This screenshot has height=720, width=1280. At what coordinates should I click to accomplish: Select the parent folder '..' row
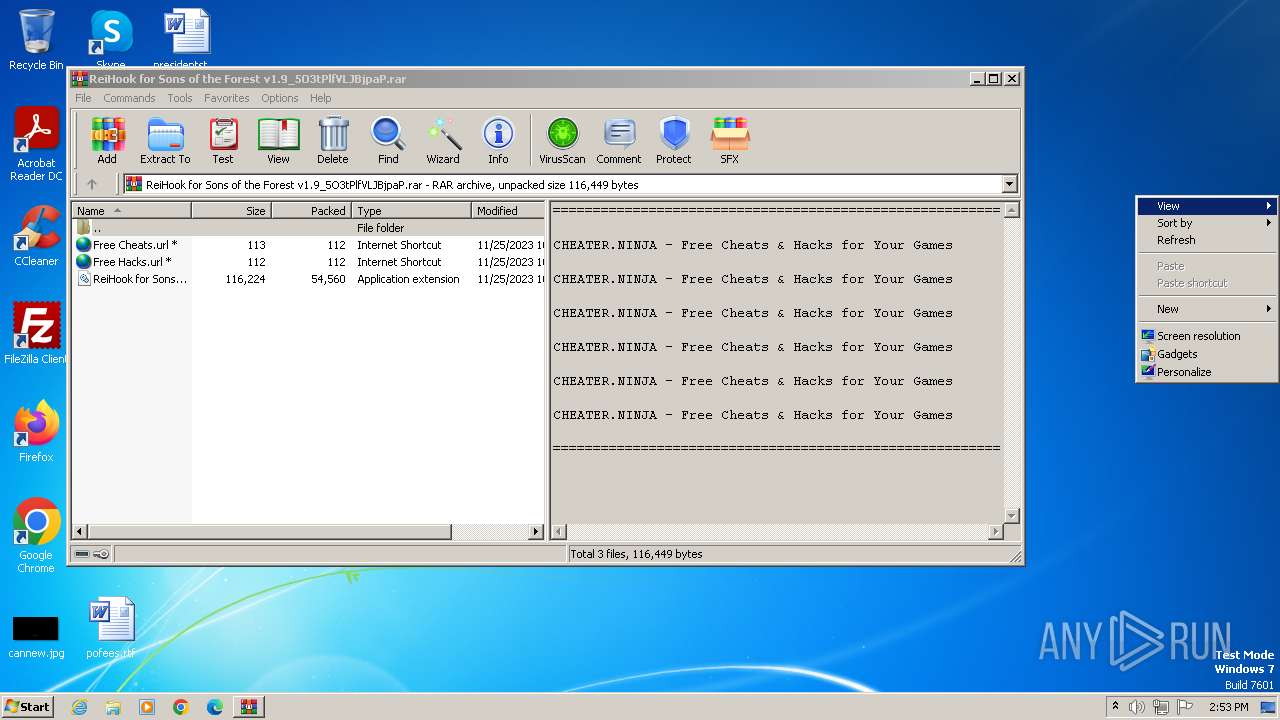click(309, 228)
